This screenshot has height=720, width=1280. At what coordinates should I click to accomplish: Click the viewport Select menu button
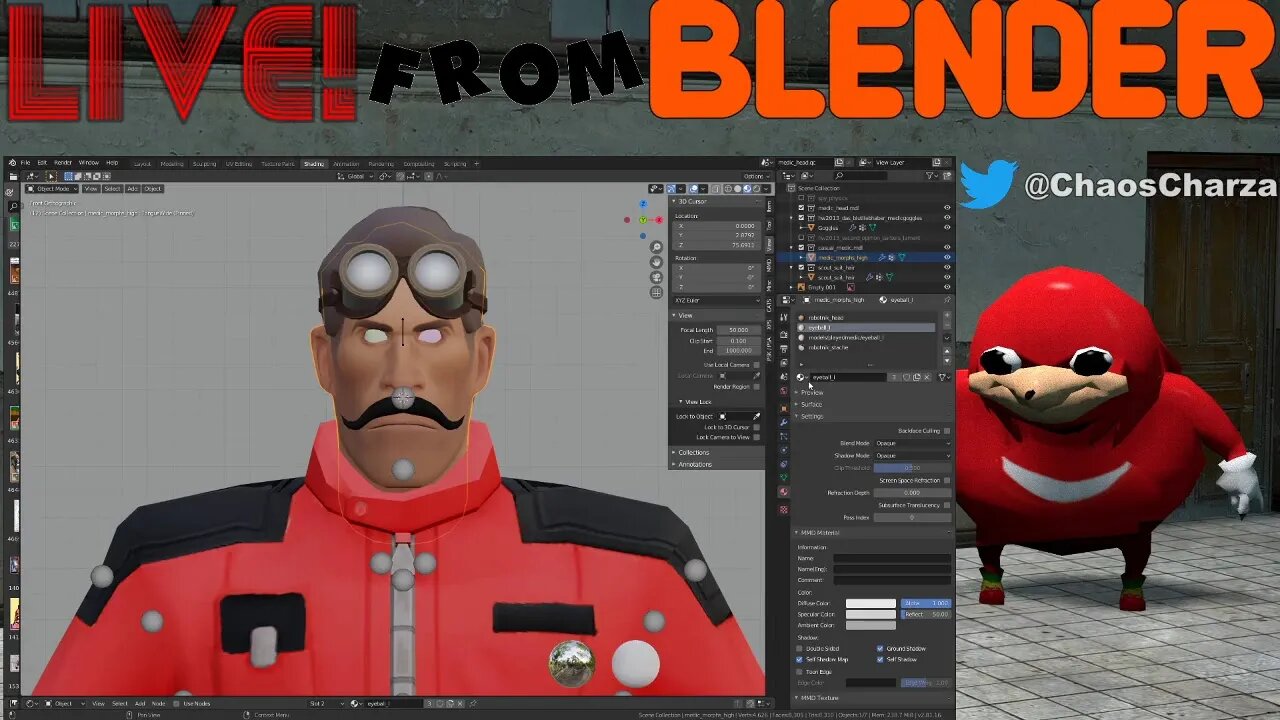pos(112,188)
